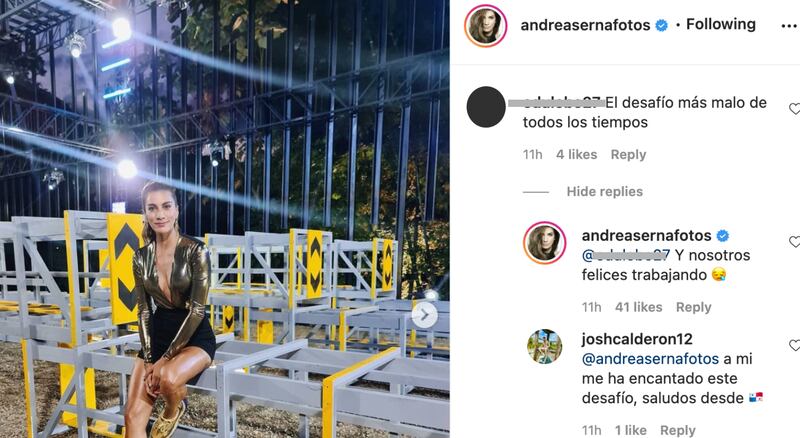The width and height of the screenshot is (800, 438).
Task: Reply to the comment with 4 likes
Action: [x=628, y=155]
